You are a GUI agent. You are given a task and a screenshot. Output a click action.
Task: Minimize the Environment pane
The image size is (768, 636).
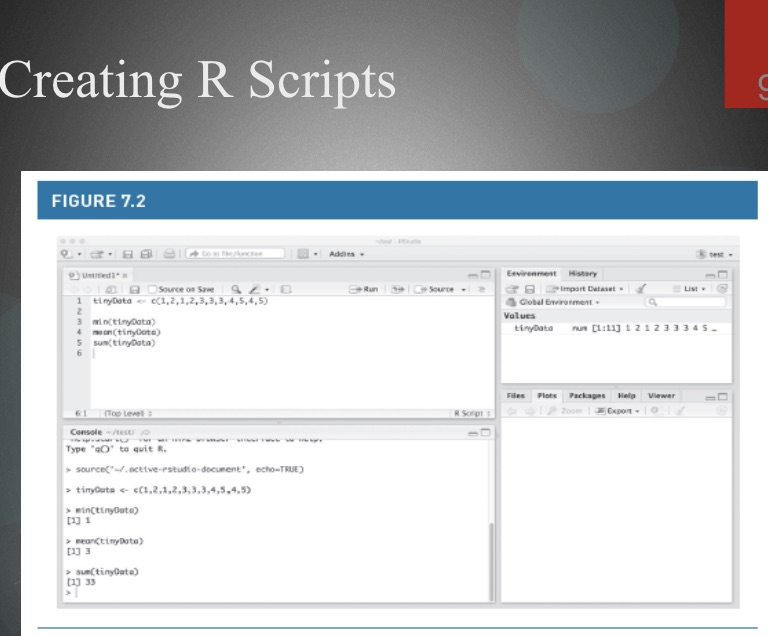click(710, 275)
